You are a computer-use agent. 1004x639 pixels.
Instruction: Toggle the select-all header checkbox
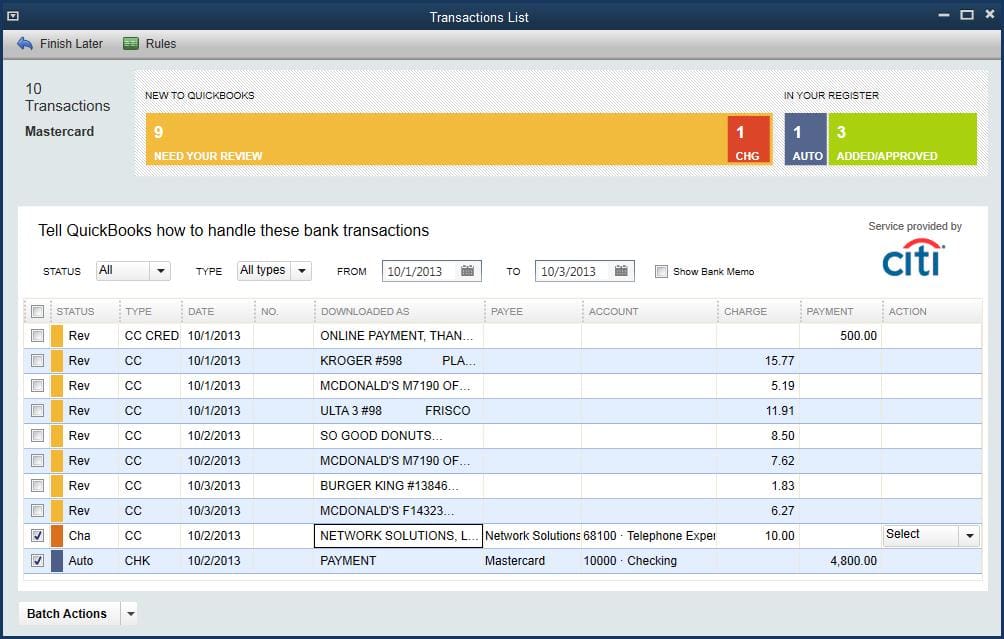click(38, 312)
